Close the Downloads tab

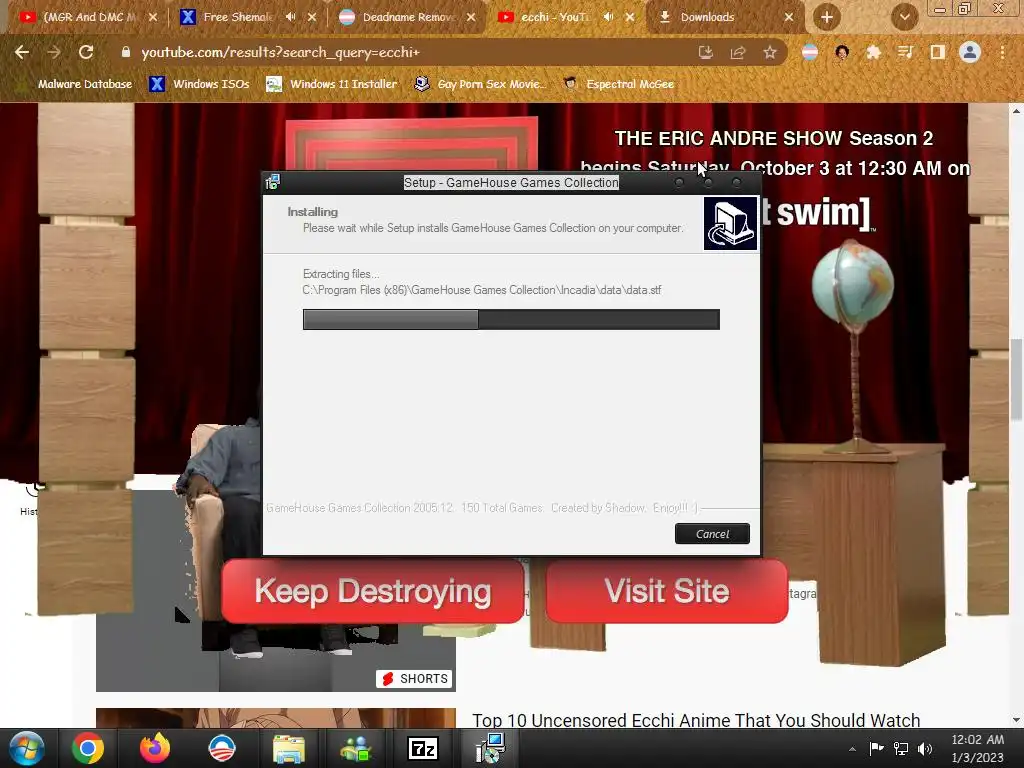(789, 18)
